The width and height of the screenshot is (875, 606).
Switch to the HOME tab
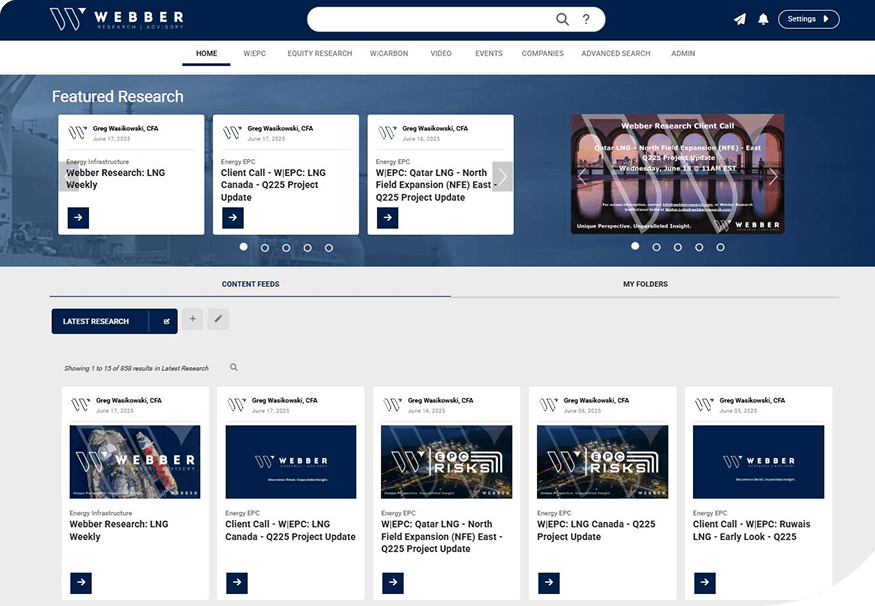tap(206, 54)
